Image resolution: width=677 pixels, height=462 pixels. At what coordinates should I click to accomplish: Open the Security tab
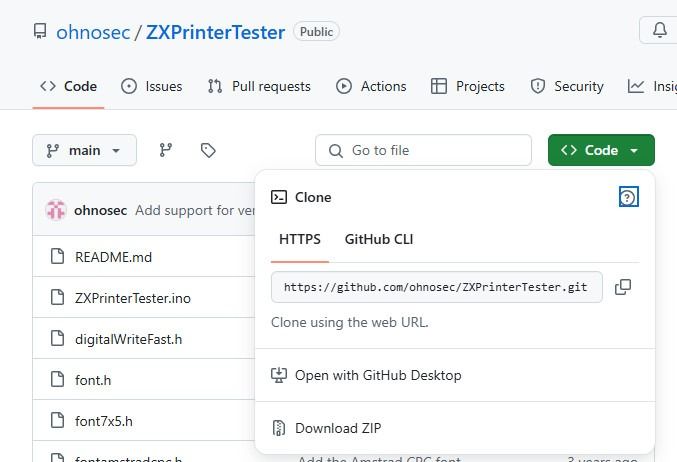[566, 86]
